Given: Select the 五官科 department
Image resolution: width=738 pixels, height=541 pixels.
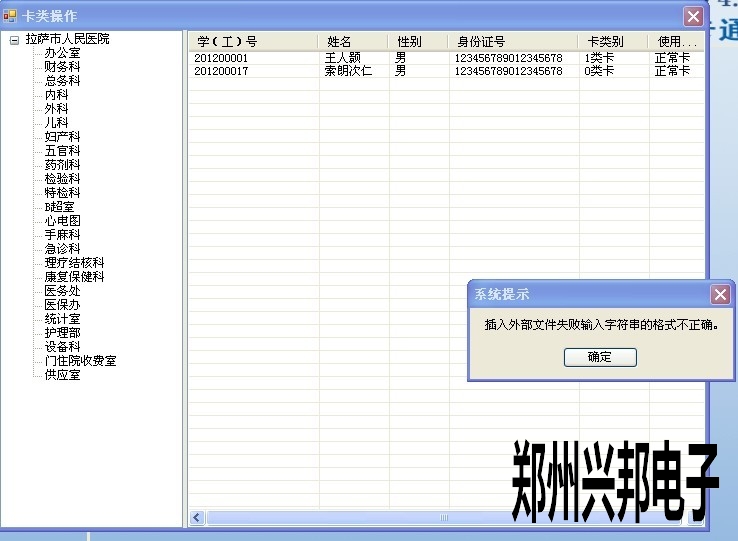Looking at the screenshot, I should (63, 151).
